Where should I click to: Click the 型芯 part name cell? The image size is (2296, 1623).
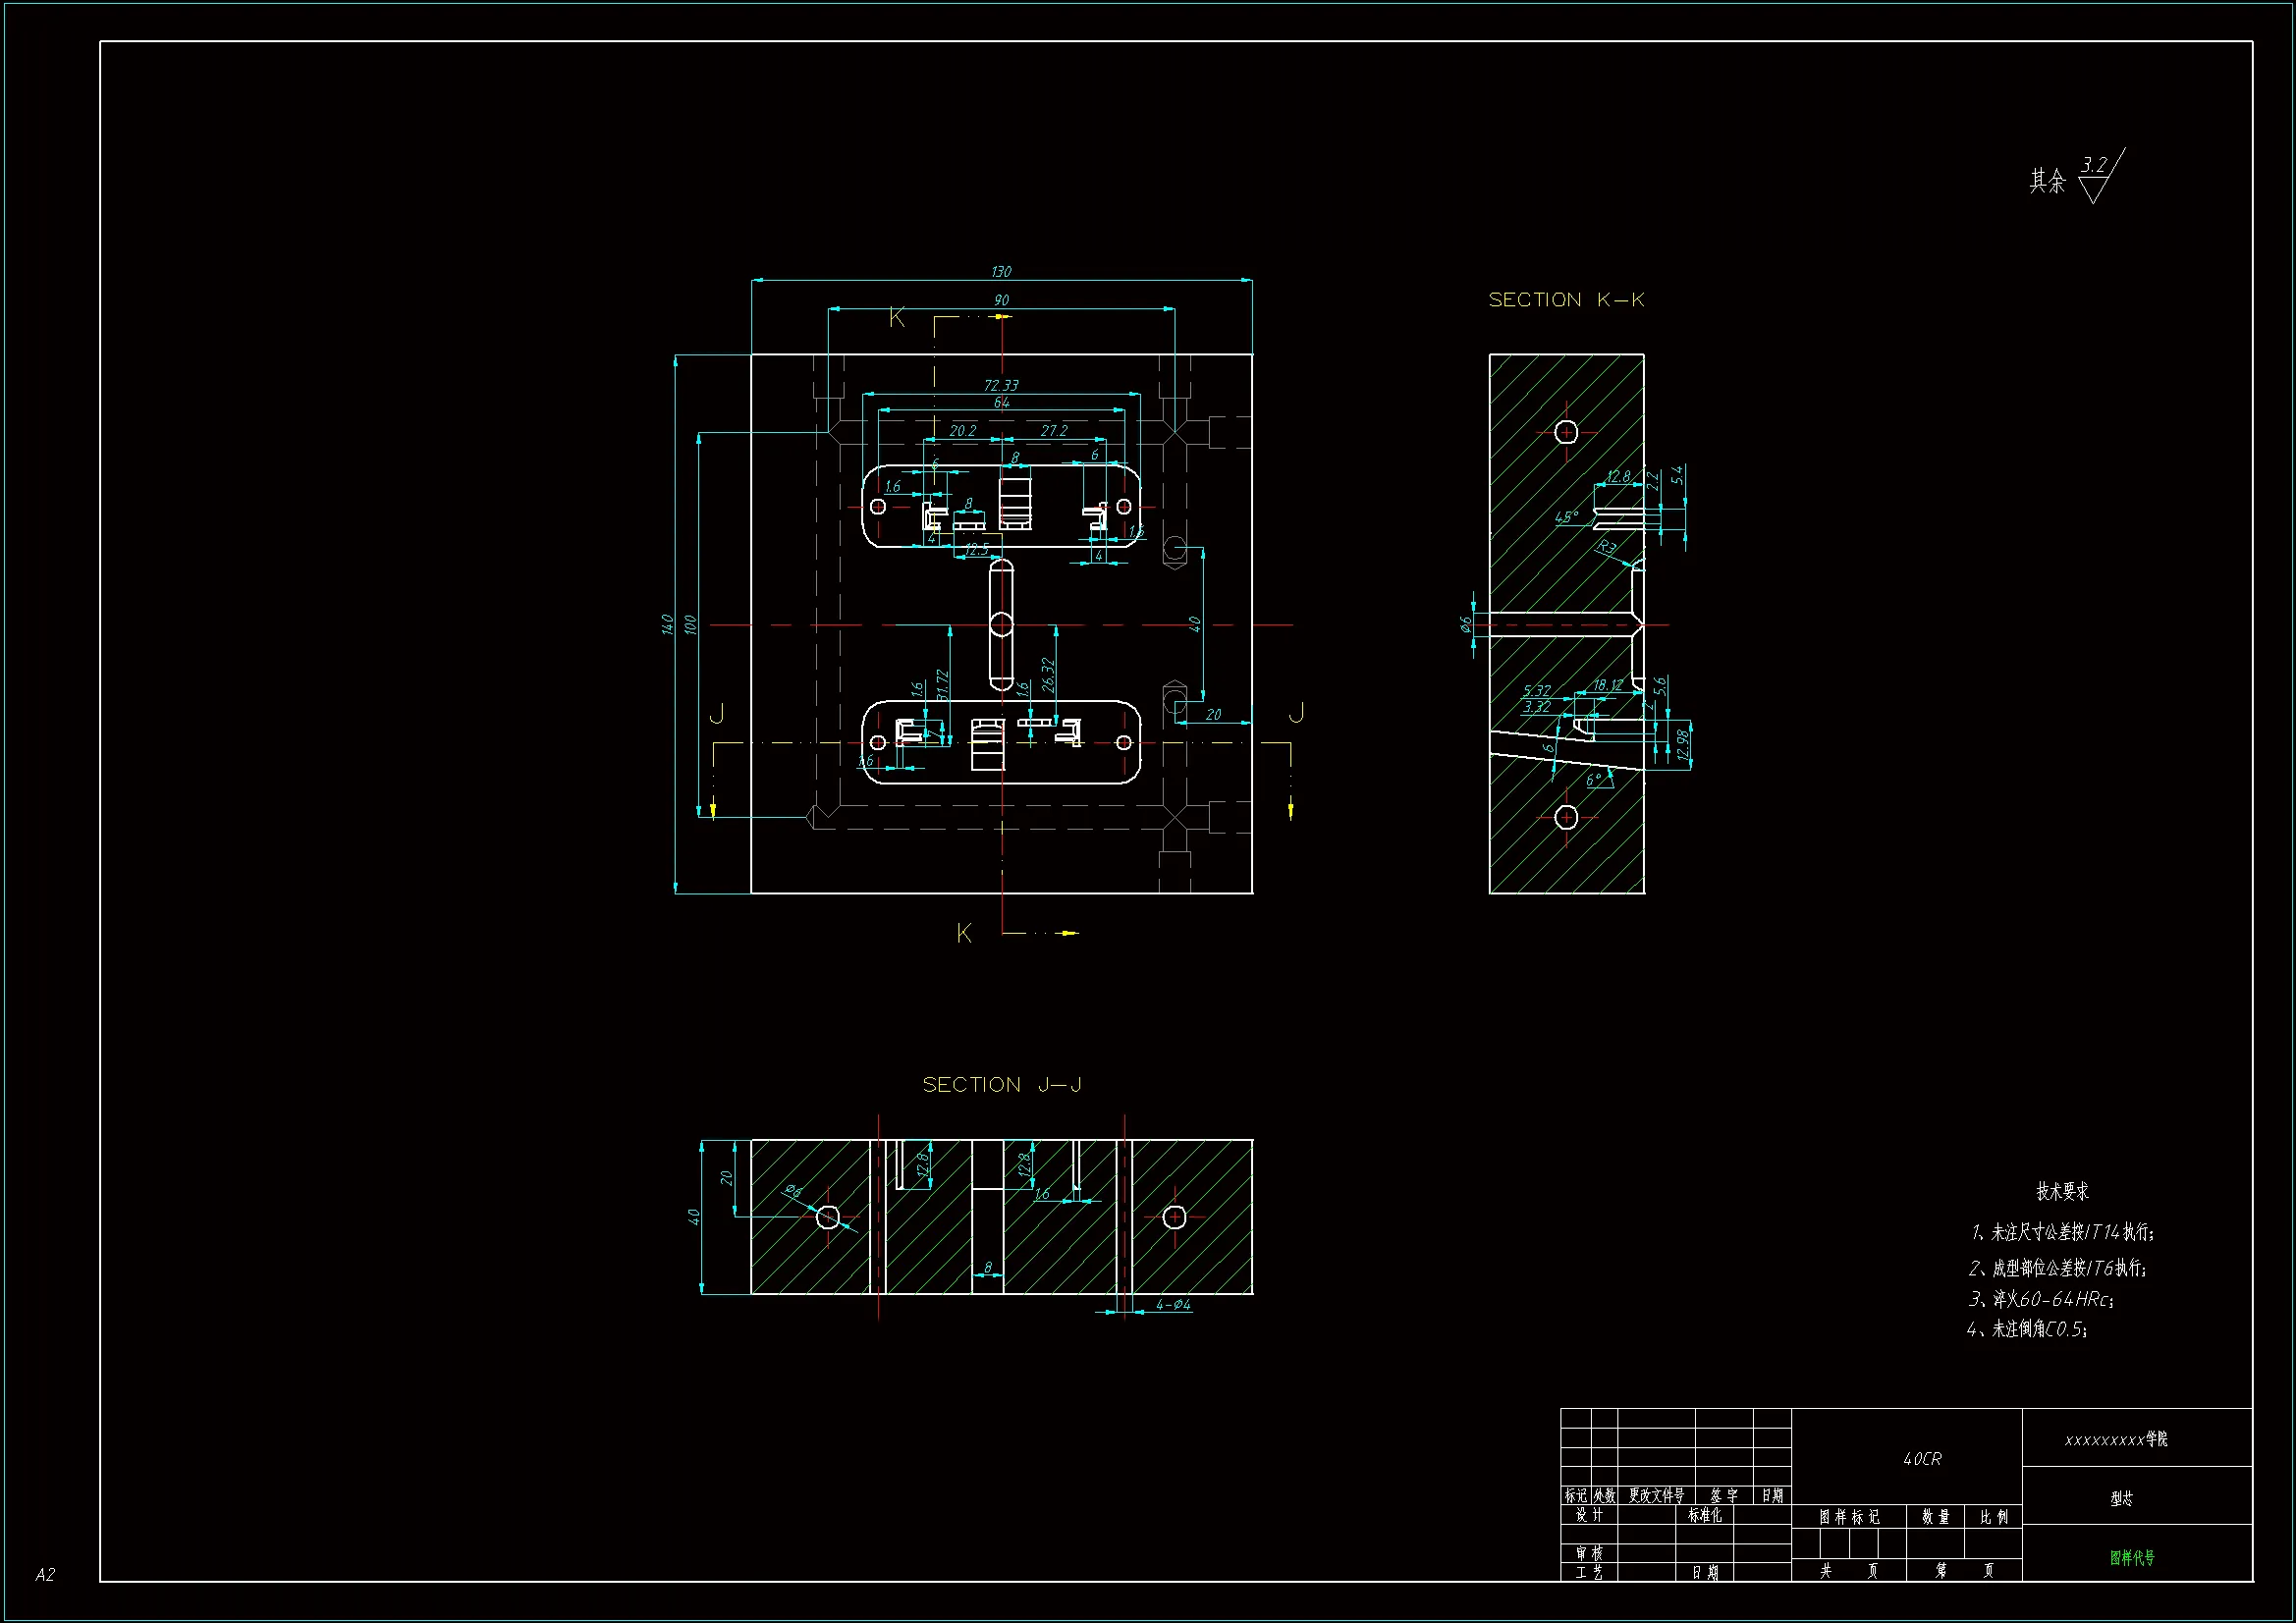(x=2121, y=1498)
